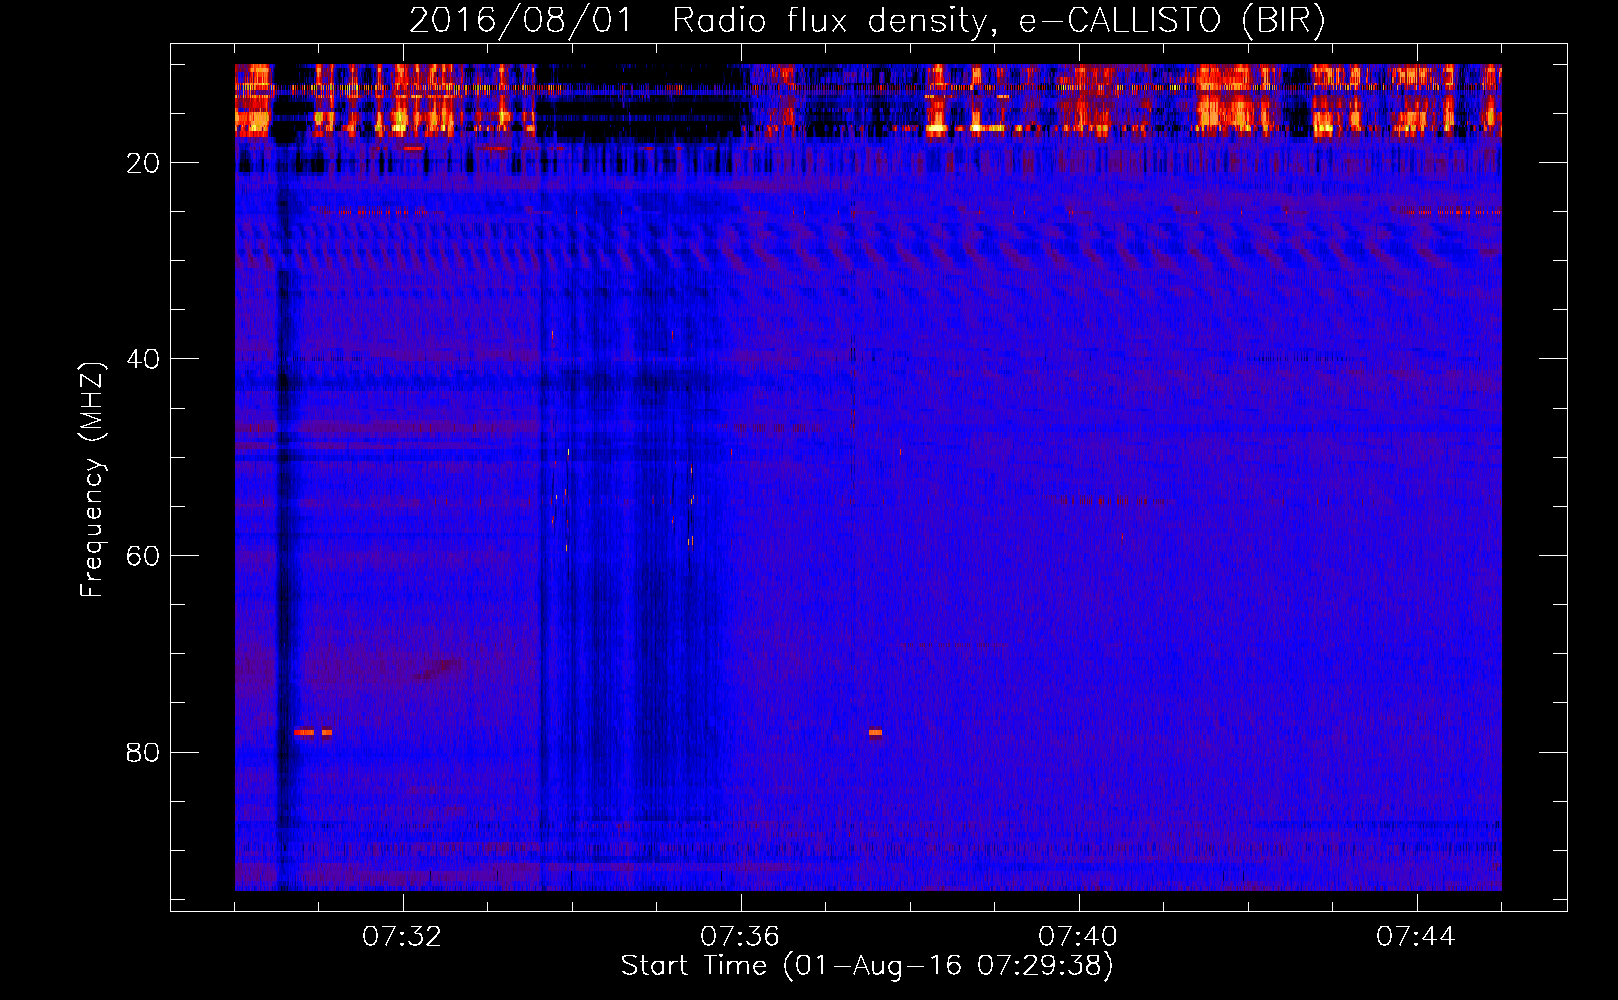Click the 07:44 time tick label
1618x1000 pixels.
[x=1416, y=937]
